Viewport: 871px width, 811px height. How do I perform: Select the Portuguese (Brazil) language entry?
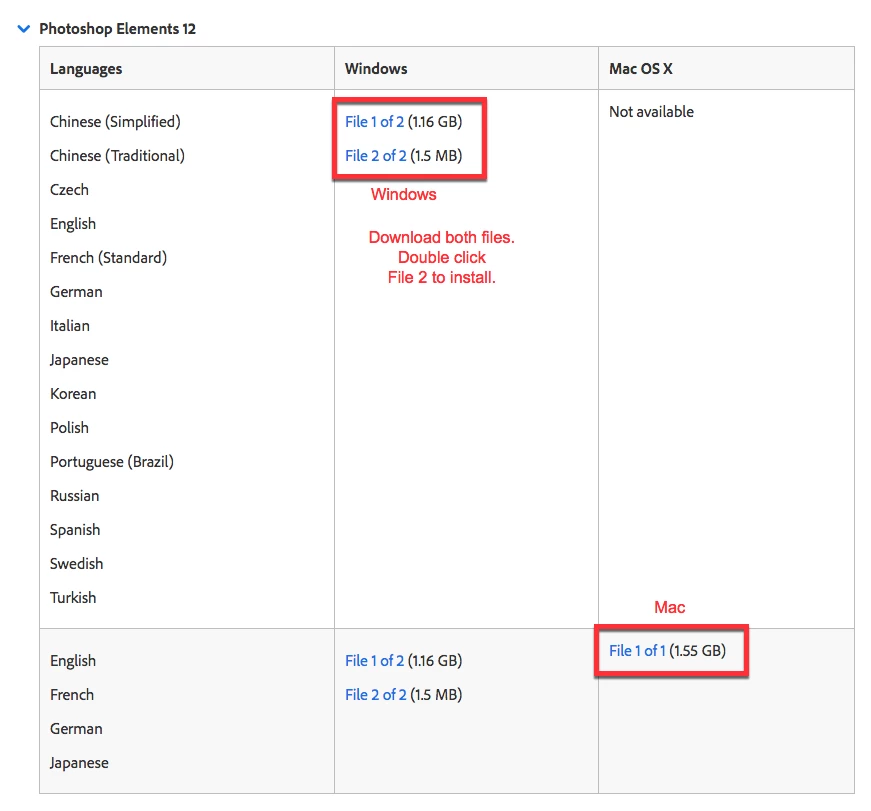(112, 462)
